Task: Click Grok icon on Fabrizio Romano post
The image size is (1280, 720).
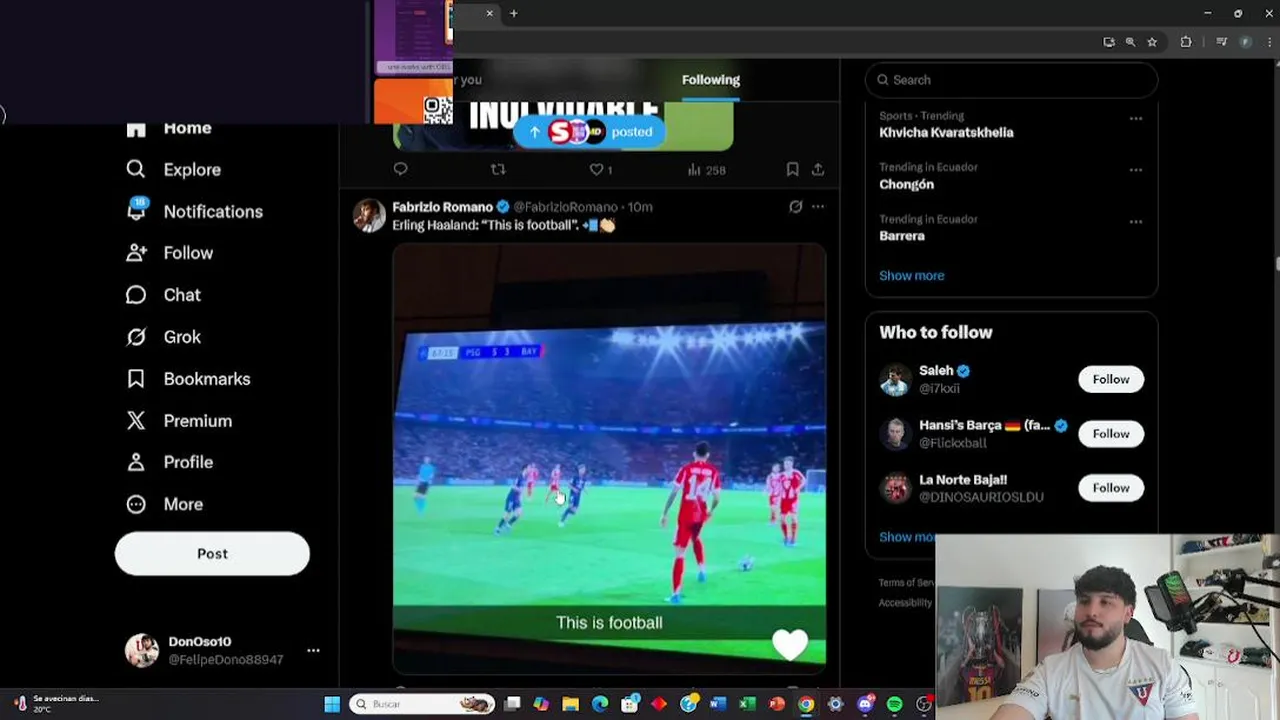Action: coord(795,207)
